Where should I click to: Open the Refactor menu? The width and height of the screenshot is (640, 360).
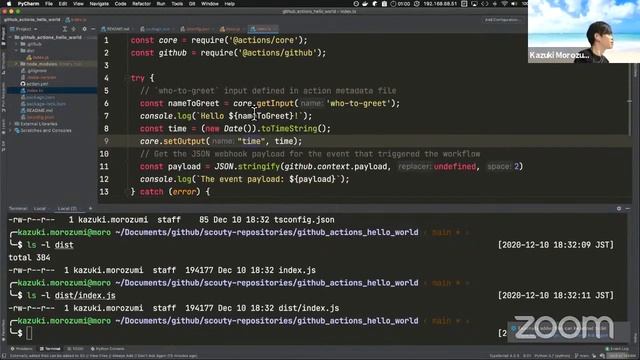[141, 4]
